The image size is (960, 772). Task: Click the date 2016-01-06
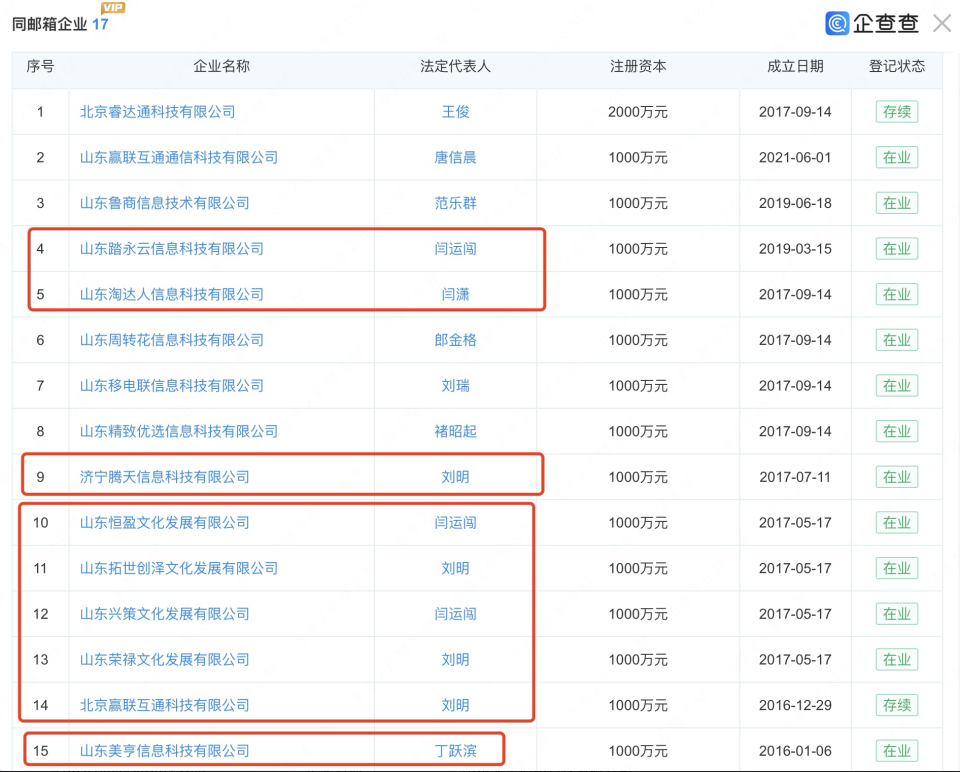(795, 751)
